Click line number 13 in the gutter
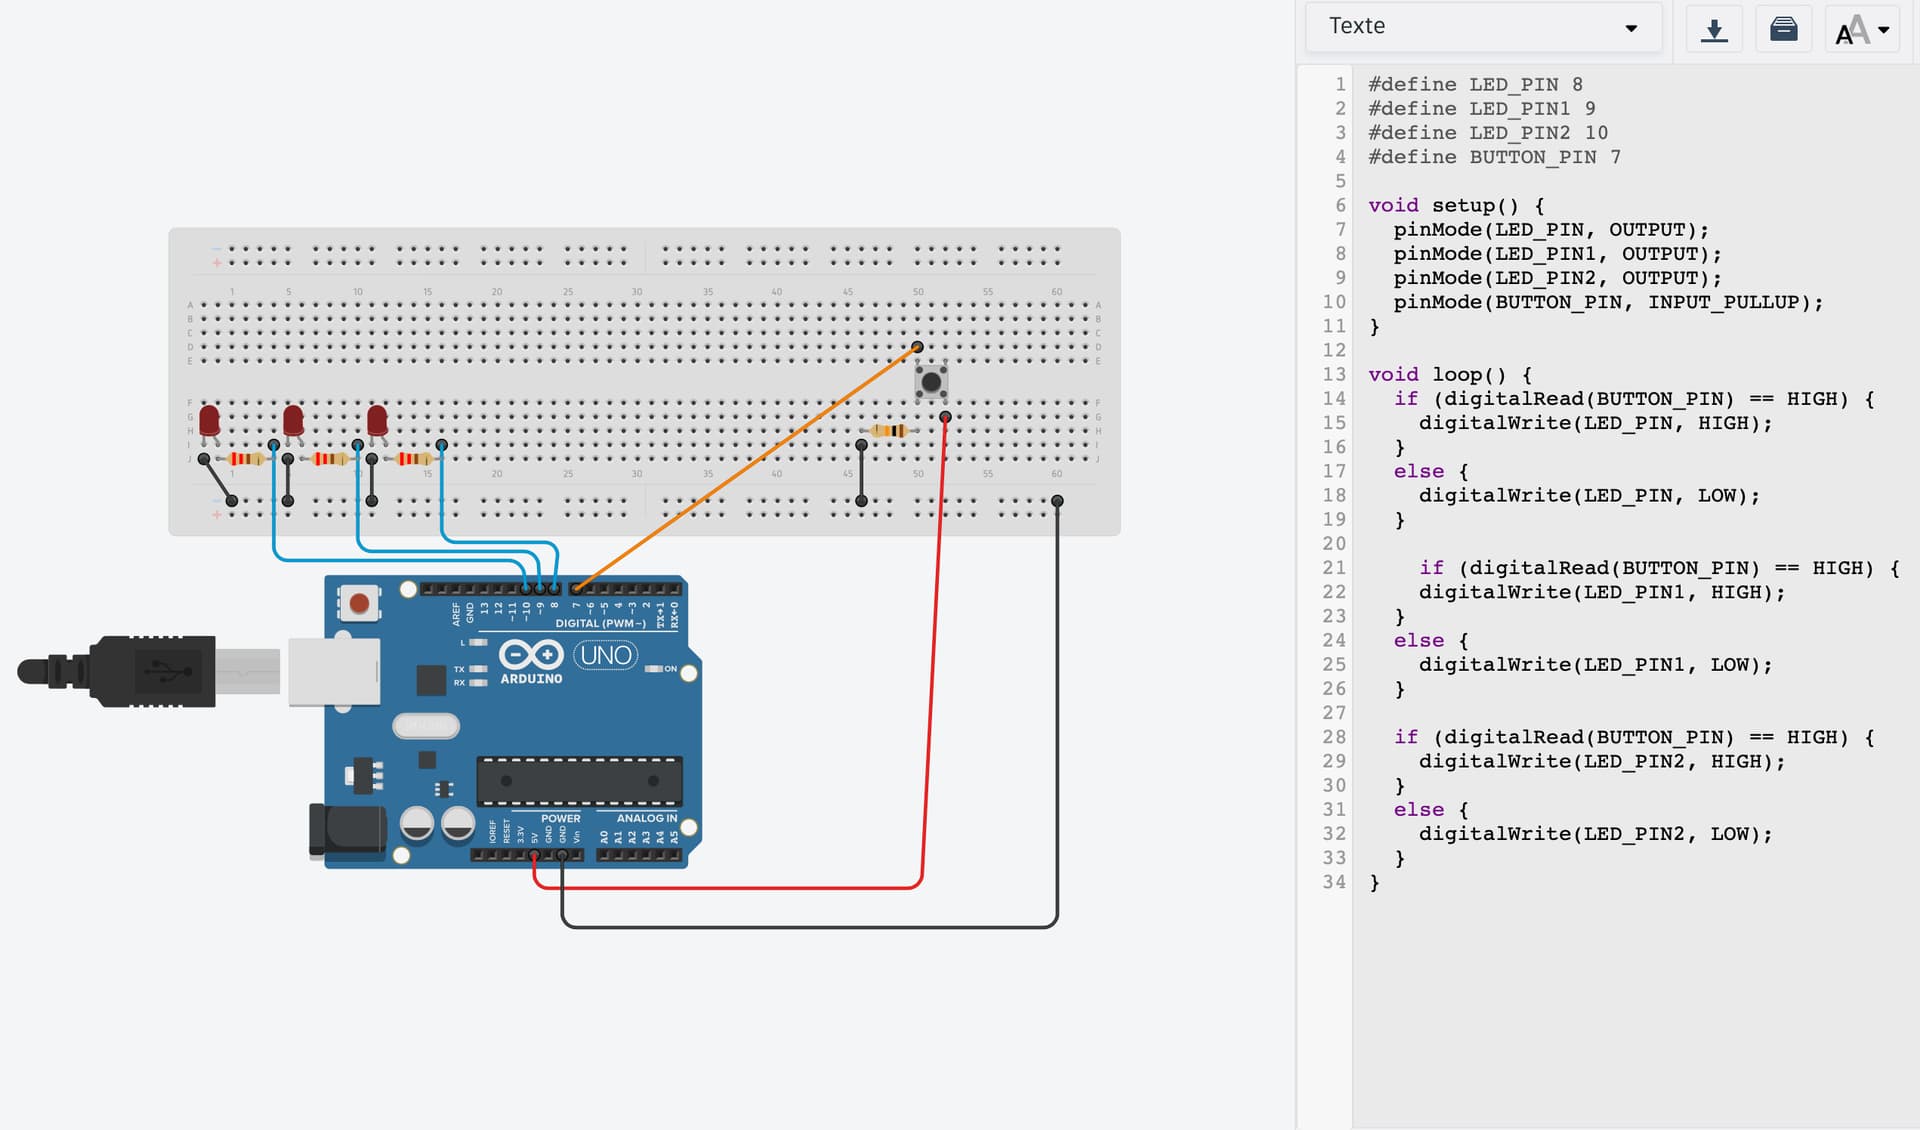The width and height of the screenshot is (1920, 1130). 1334,374
